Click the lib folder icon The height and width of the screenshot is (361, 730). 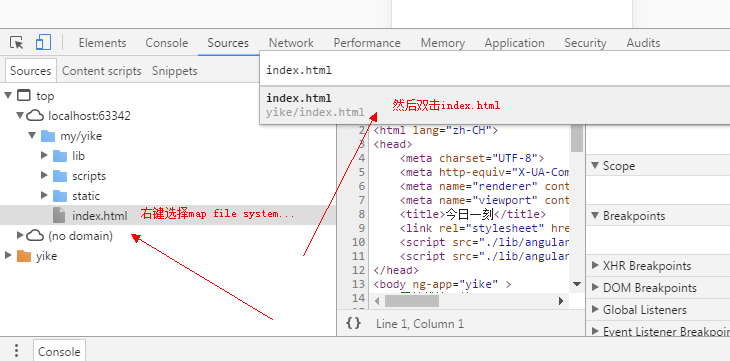[60, 156]
